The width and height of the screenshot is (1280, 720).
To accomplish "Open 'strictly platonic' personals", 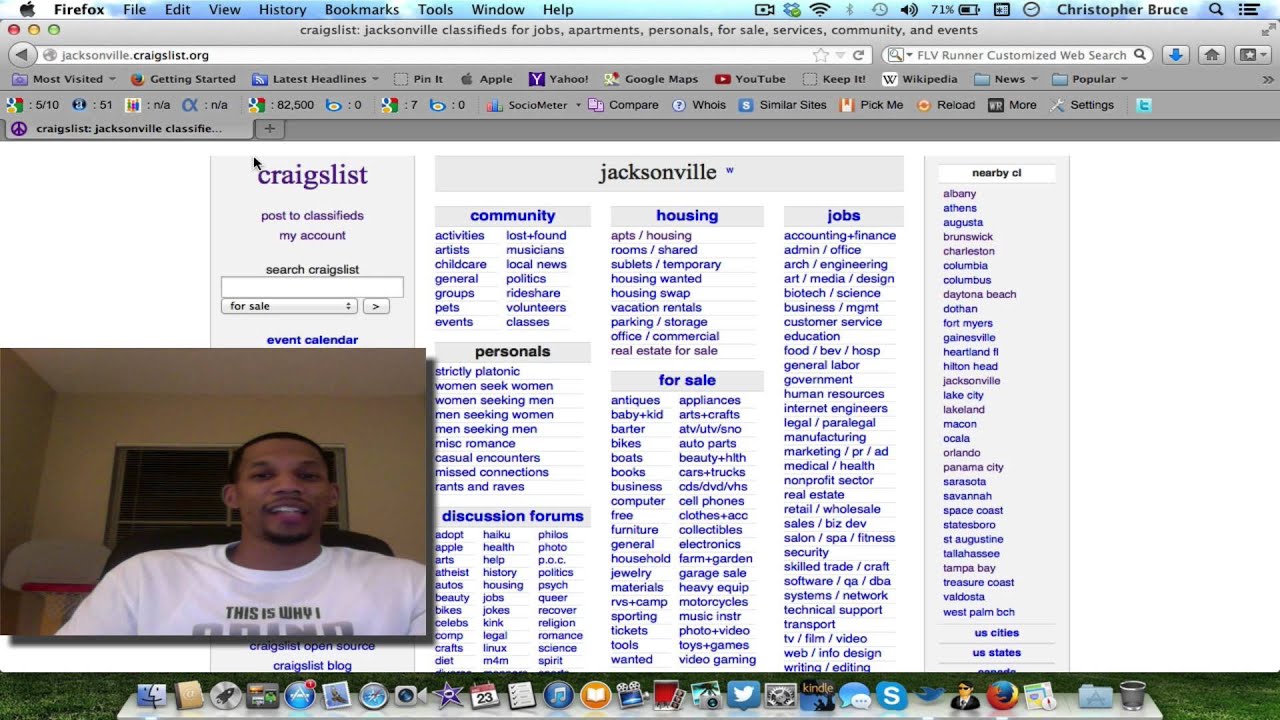I will tap(477, 371).
